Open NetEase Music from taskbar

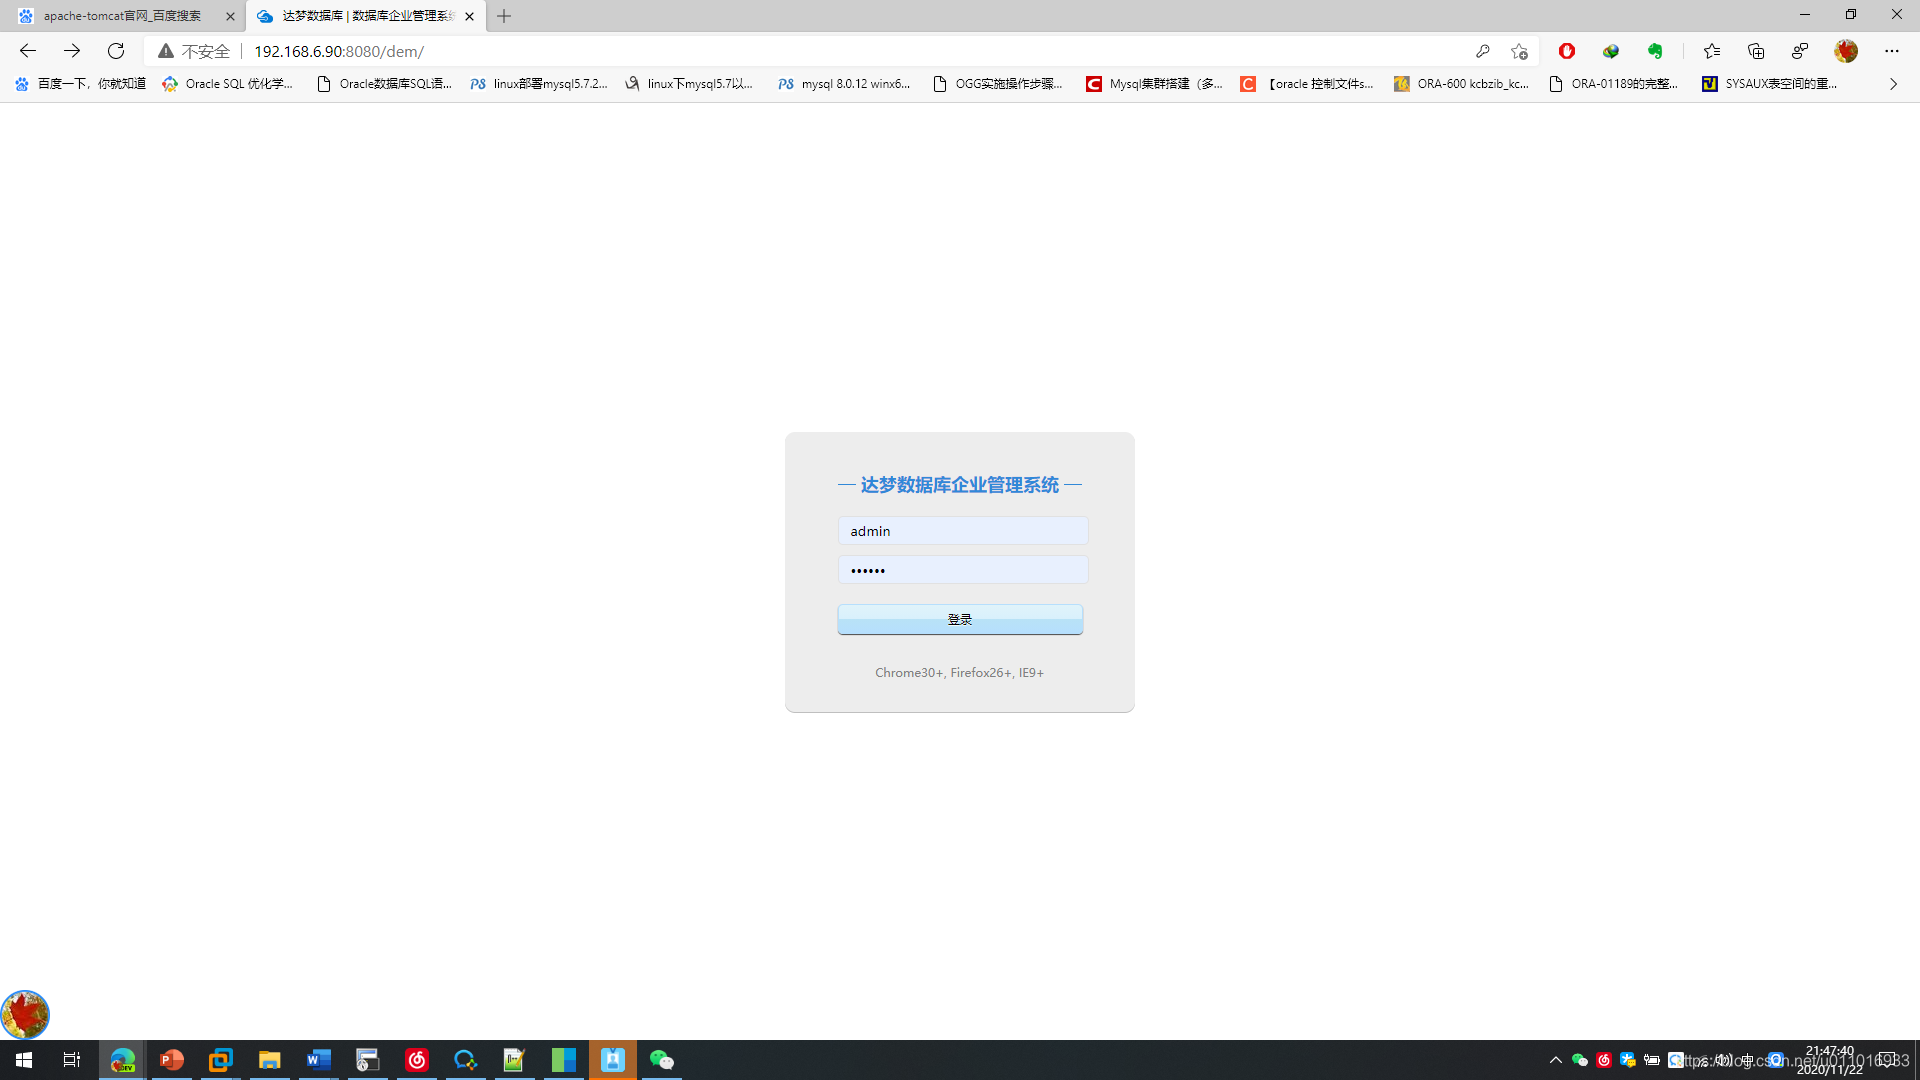click(417, 1060)
